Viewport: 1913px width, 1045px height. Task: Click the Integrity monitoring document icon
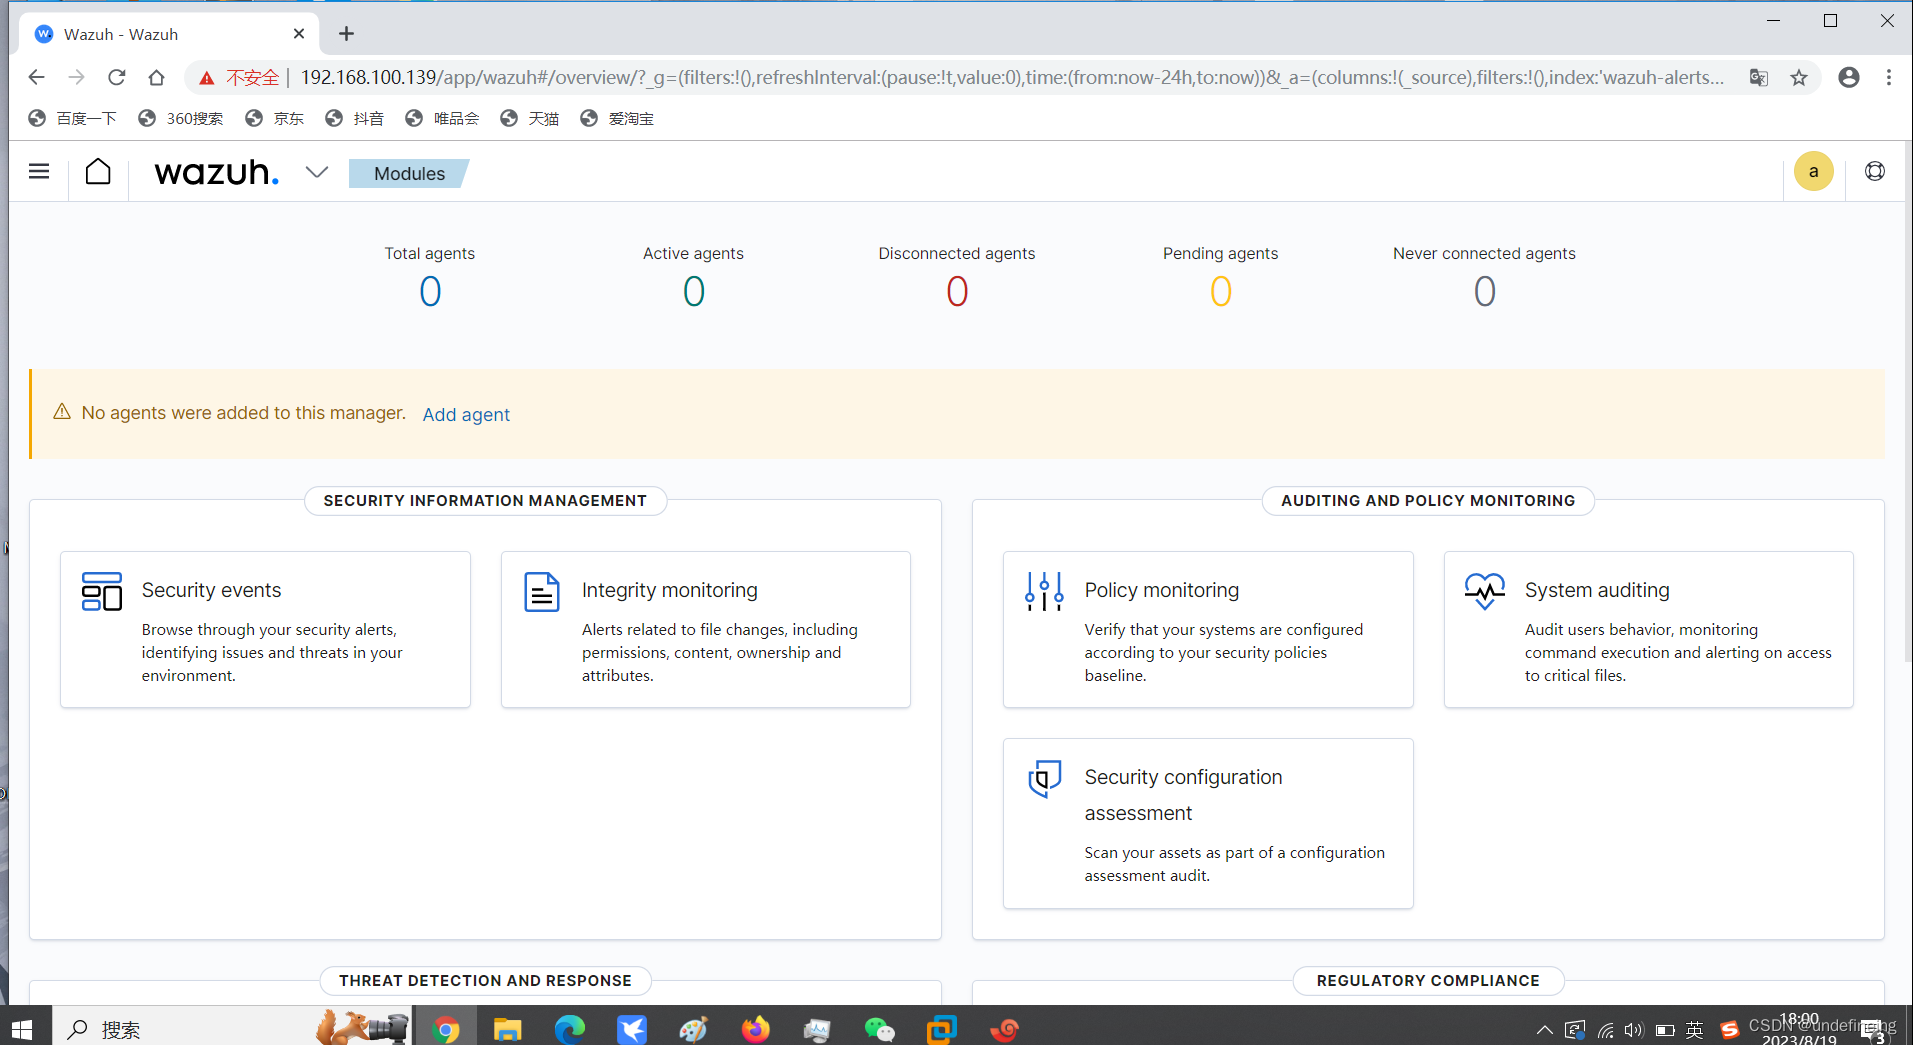coord(542,591)
